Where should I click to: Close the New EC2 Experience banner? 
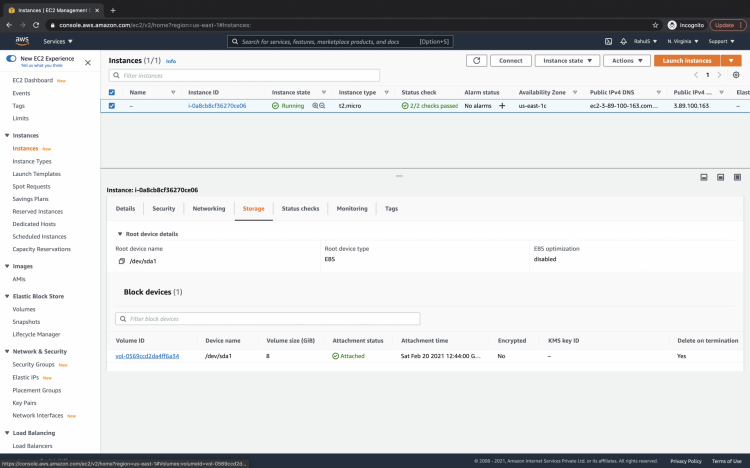pyautogui.click(x=88, y=63)
